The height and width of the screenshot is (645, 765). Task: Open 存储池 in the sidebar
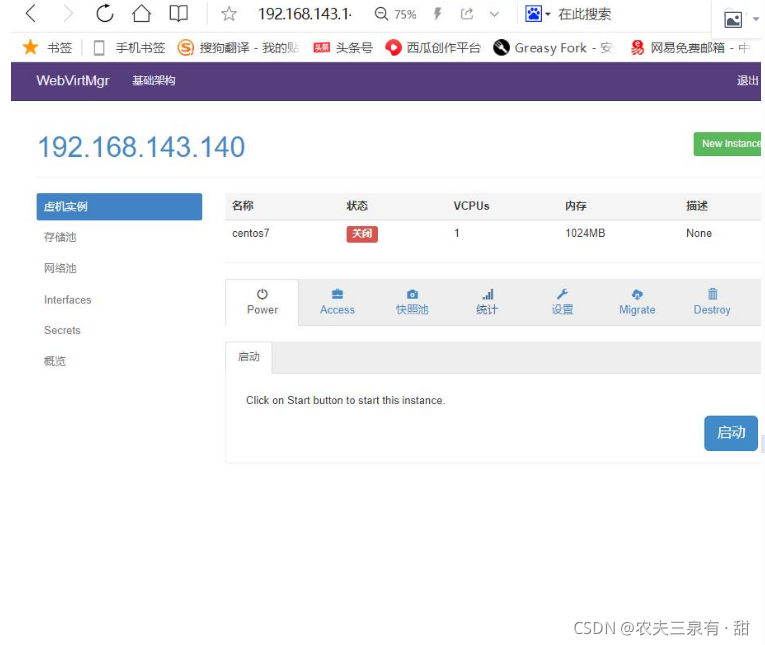[60, 237]
